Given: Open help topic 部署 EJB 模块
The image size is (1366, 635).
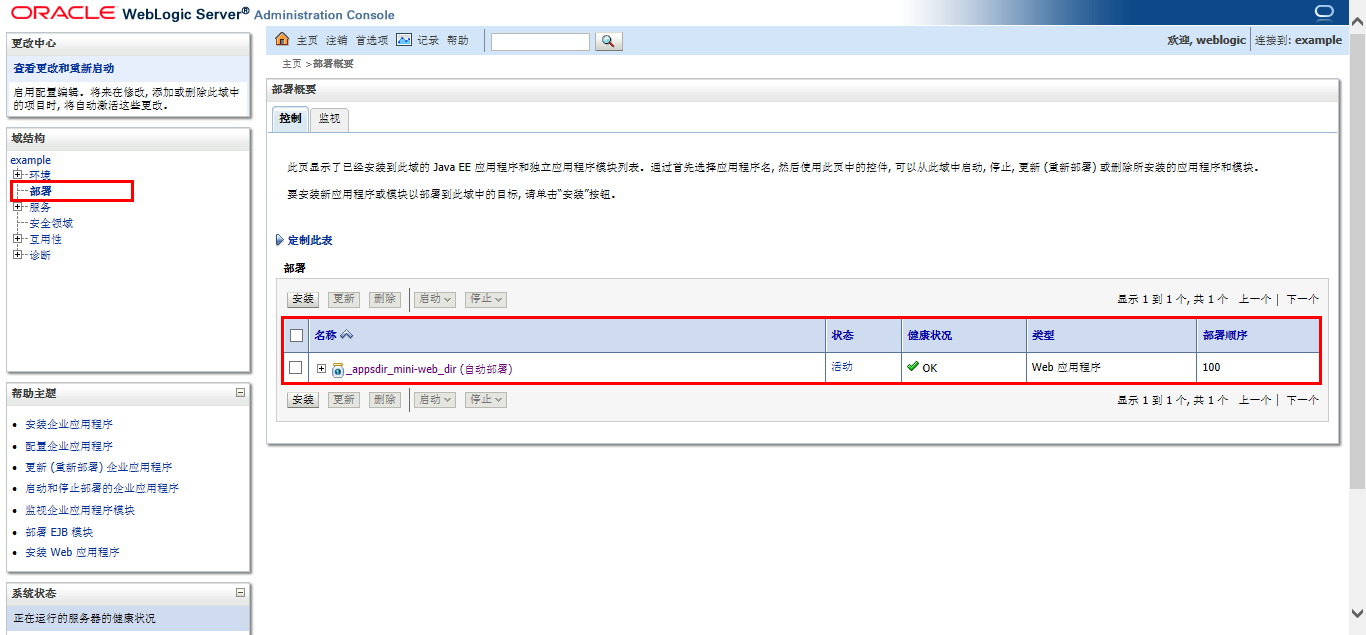Looking at the screenshot, I should (59, 532).
